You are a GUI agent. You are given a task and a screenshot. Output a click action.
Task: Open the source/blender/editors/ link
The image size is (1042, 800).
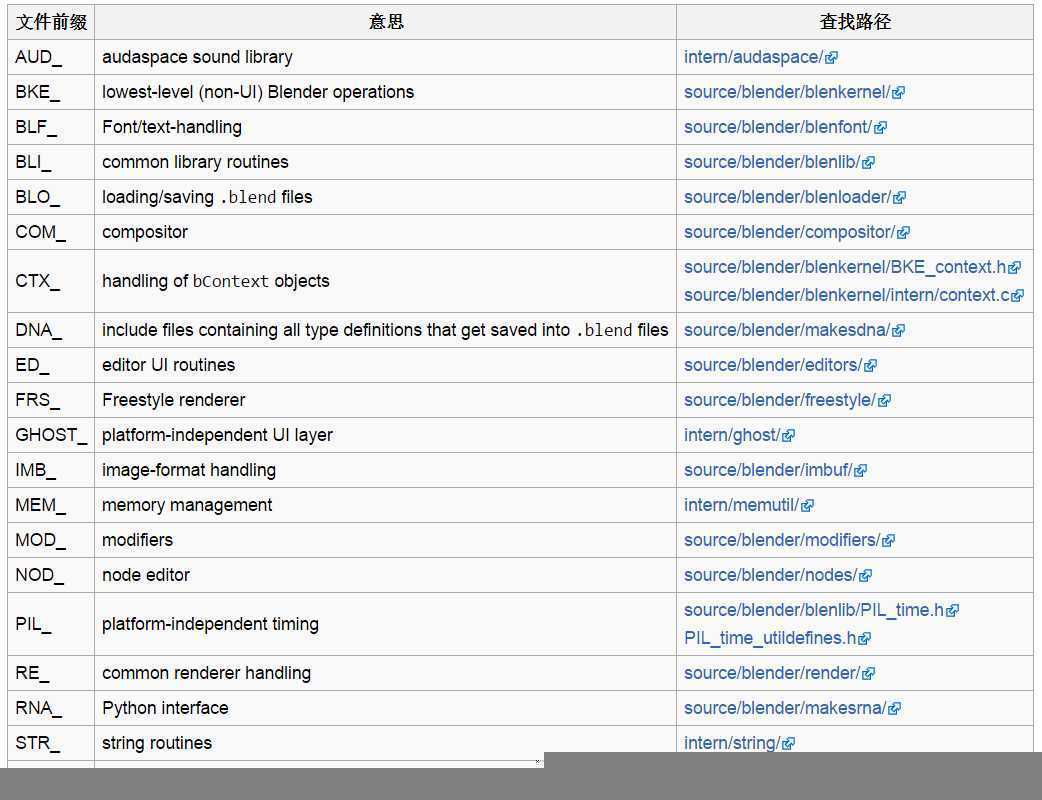(x=773, y=365)
